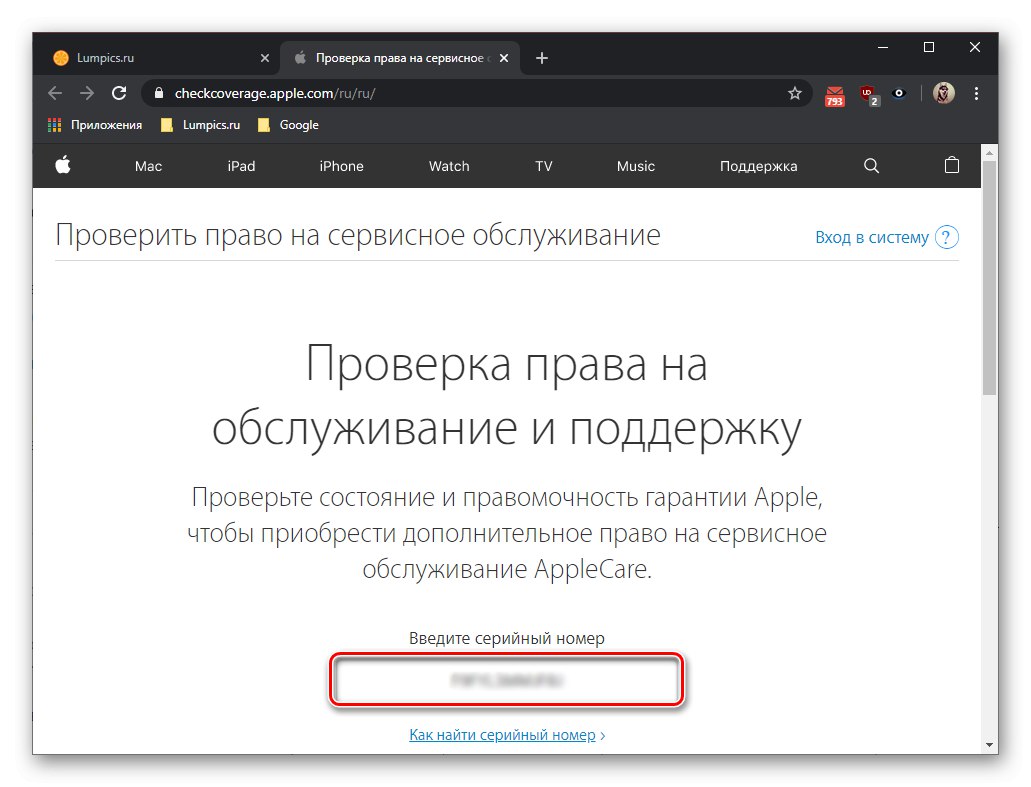The height and width of the screenshot is (787, 1031).
Task: Open the iPad section in Apple nav
Action: [x=241, y=166]
